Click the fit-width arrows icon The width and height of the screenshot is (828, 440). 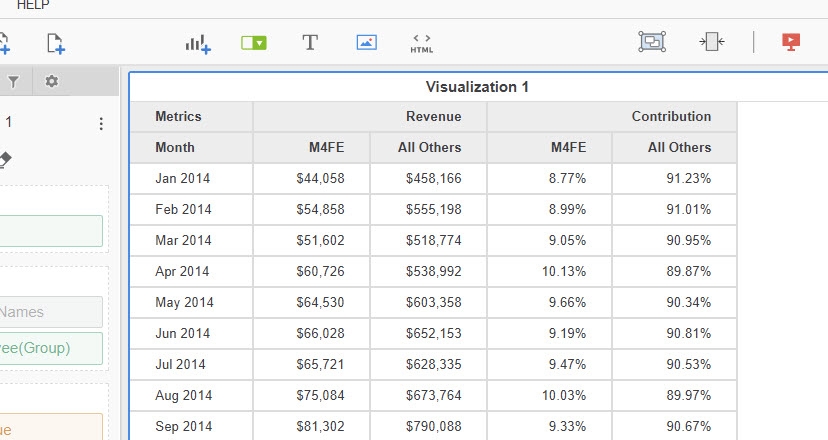click(711, 42)
